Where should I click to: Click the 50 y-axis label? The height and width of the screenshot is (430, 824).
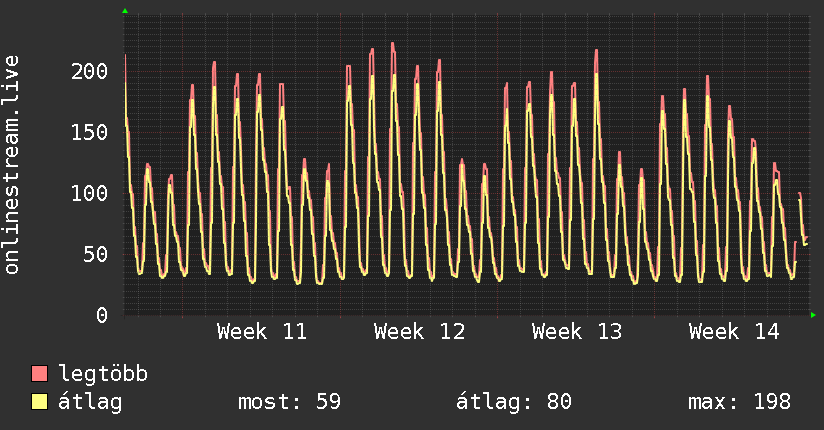(96, 254)
